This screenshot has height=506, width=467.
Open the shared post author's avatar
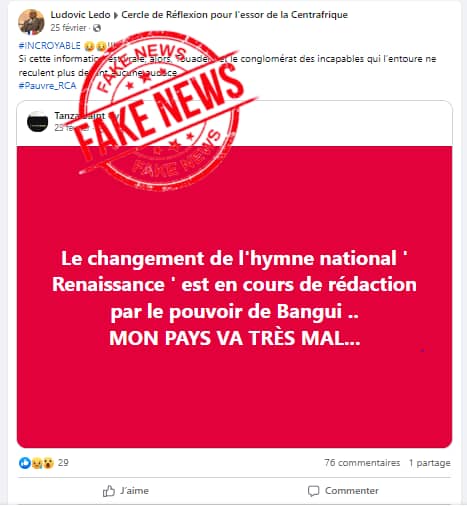(x=37, y=121)
